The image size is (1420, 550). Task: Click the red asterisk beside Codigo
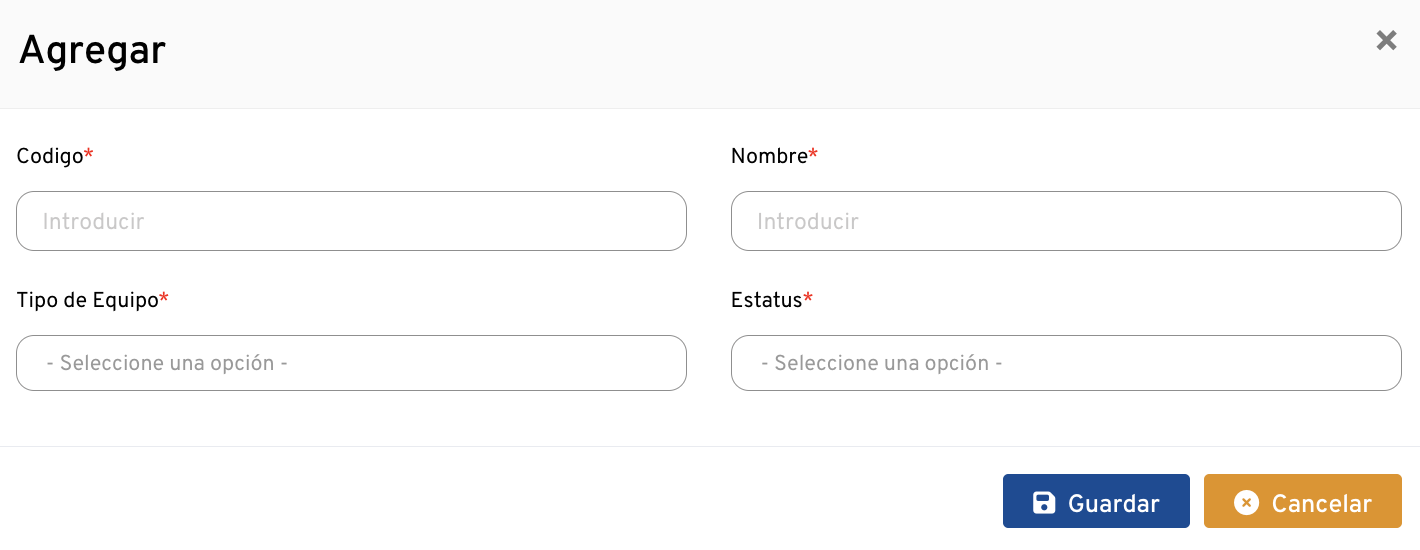coord(89,154)
